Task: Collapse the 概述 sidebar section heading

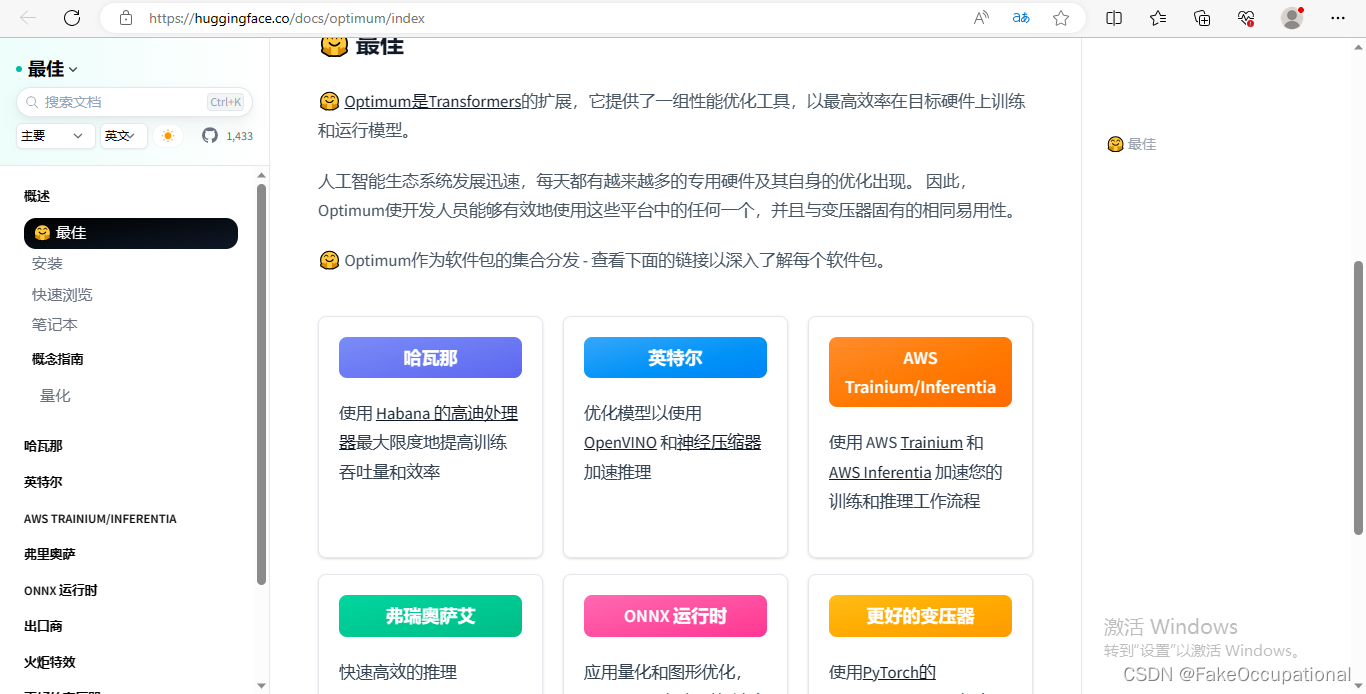Action: [x=37, y=196]
